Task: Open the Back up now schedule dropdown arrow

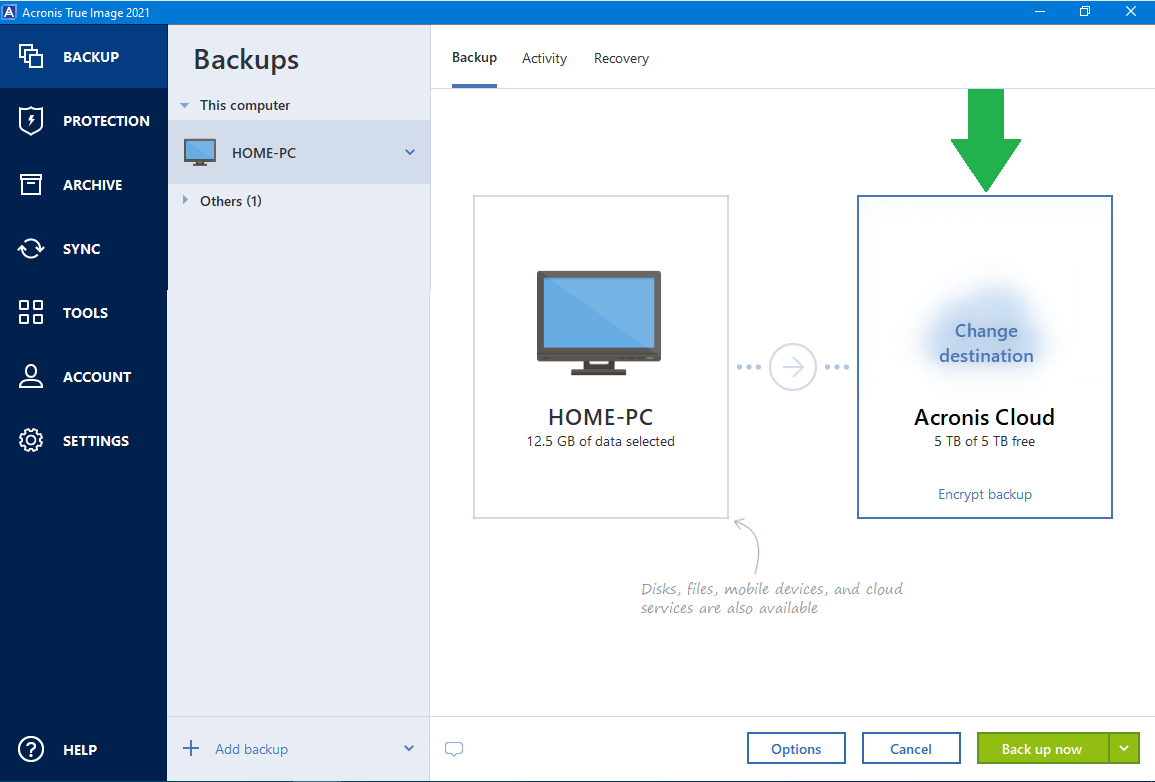Action: coord(1124,748)
